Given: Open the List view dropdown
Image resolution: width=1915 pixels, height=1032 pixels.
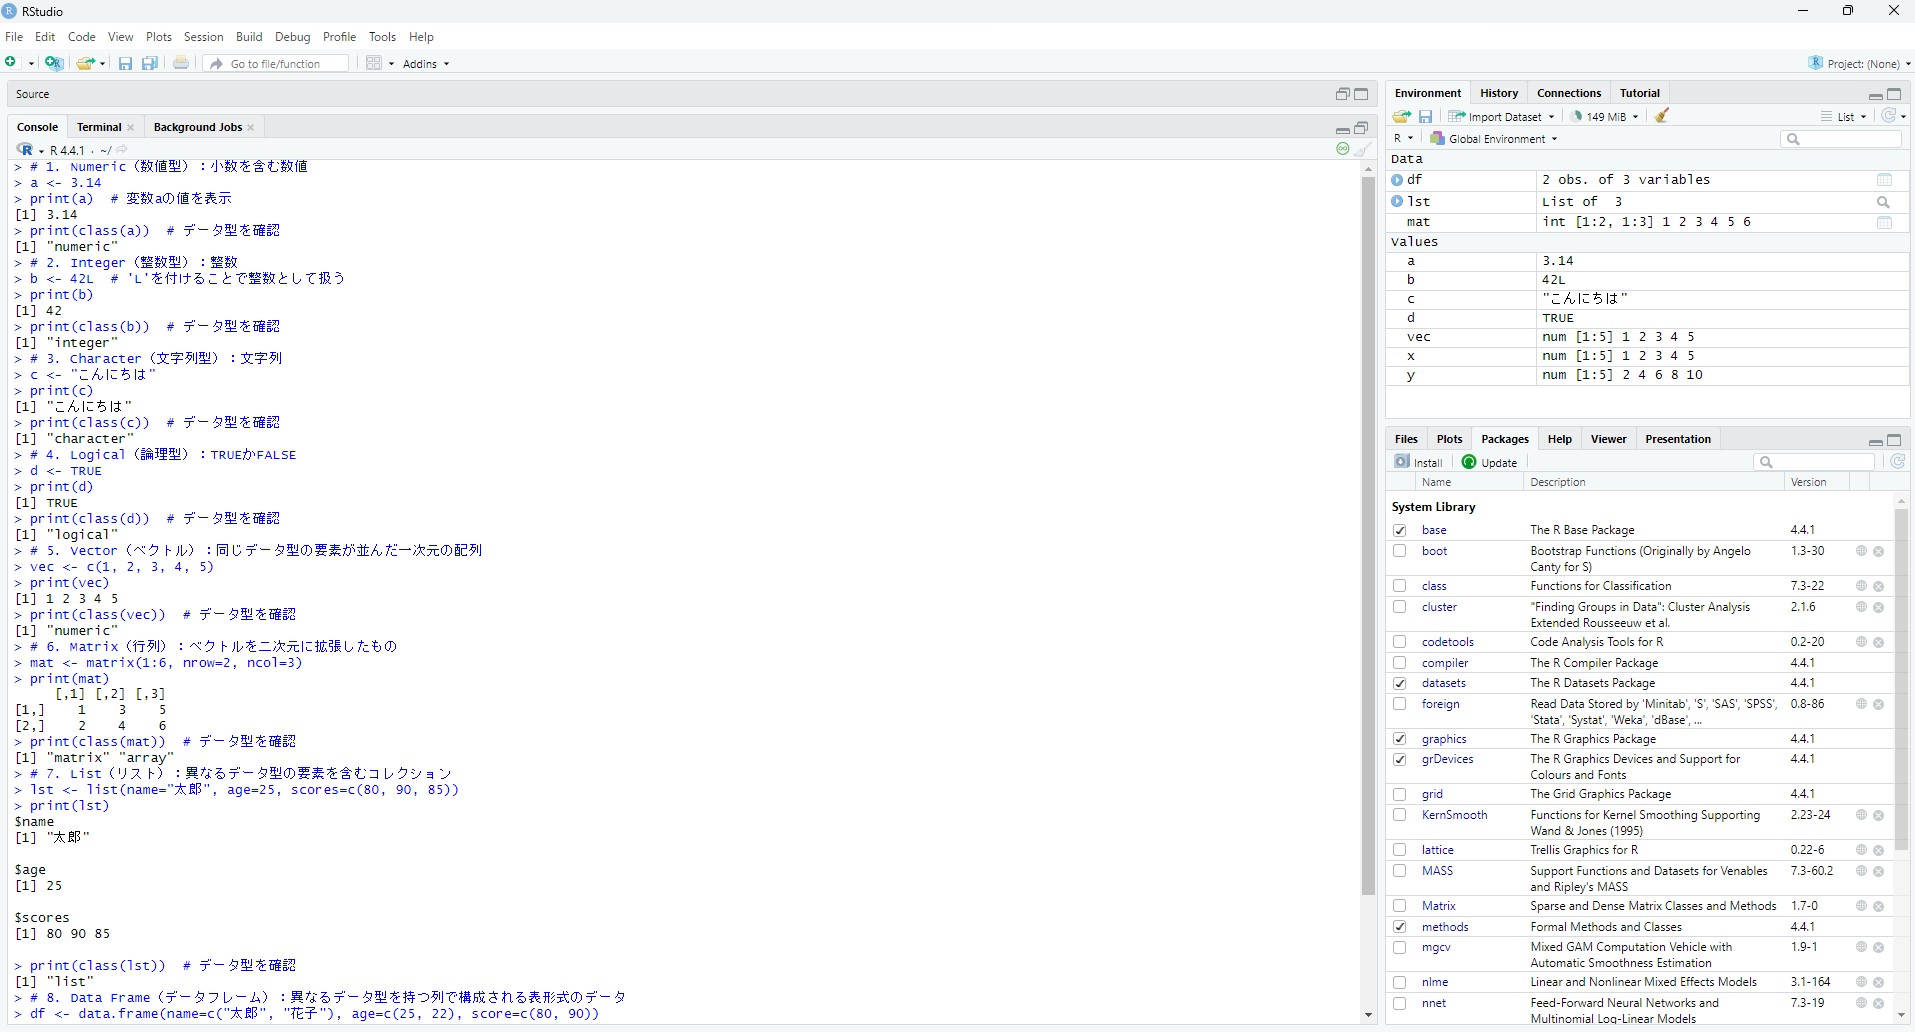Looking at the screenshot, I should pyautogui.click(x=1844, y=116).
